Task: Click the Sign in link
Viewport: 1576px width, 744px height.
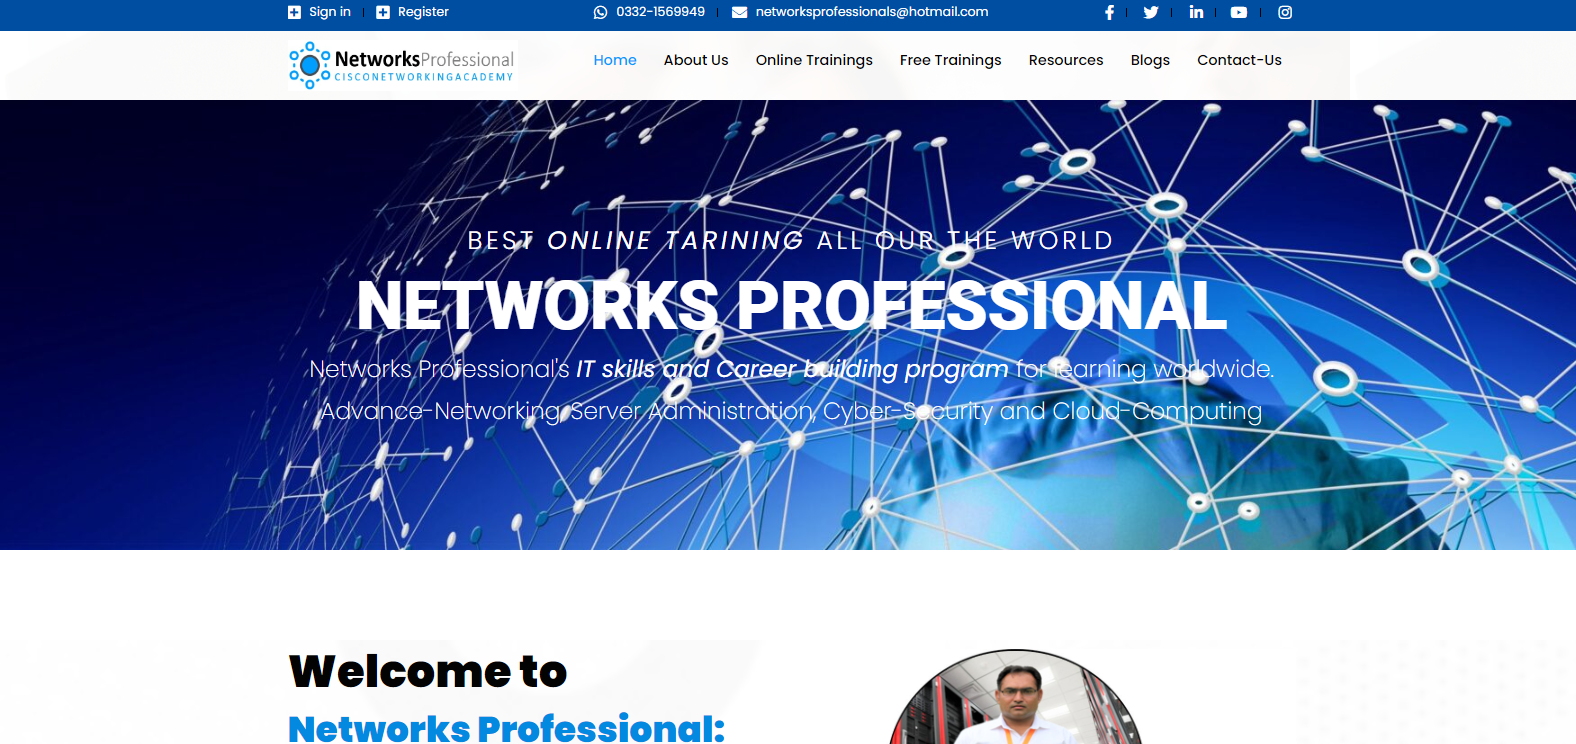Action: click(330, 12)
